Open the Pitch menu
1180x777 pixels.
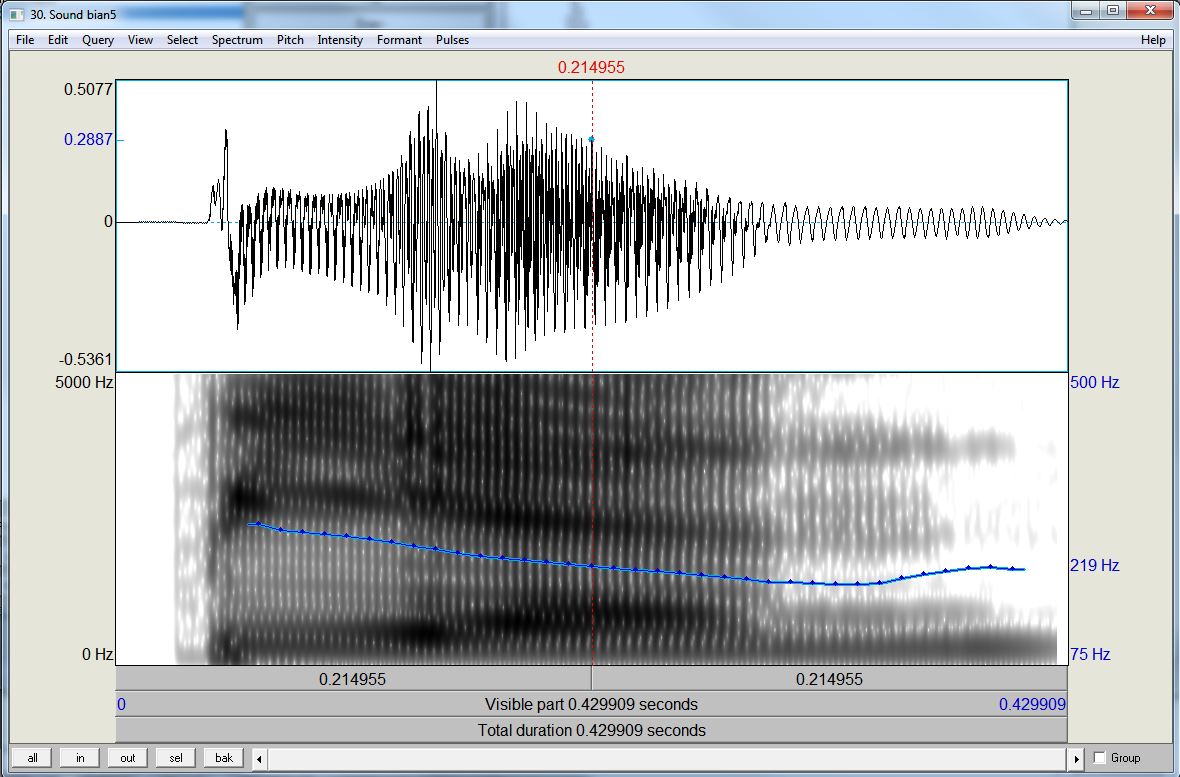click(290, 40)
